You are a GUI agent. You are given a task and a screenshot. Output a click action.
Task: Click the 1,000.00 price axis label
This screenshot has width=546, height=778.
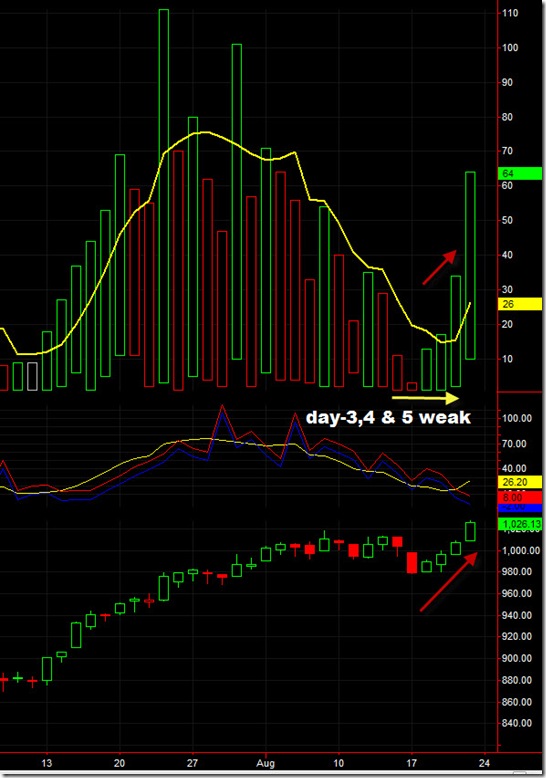pyautogui.click(x=521, y=550)
